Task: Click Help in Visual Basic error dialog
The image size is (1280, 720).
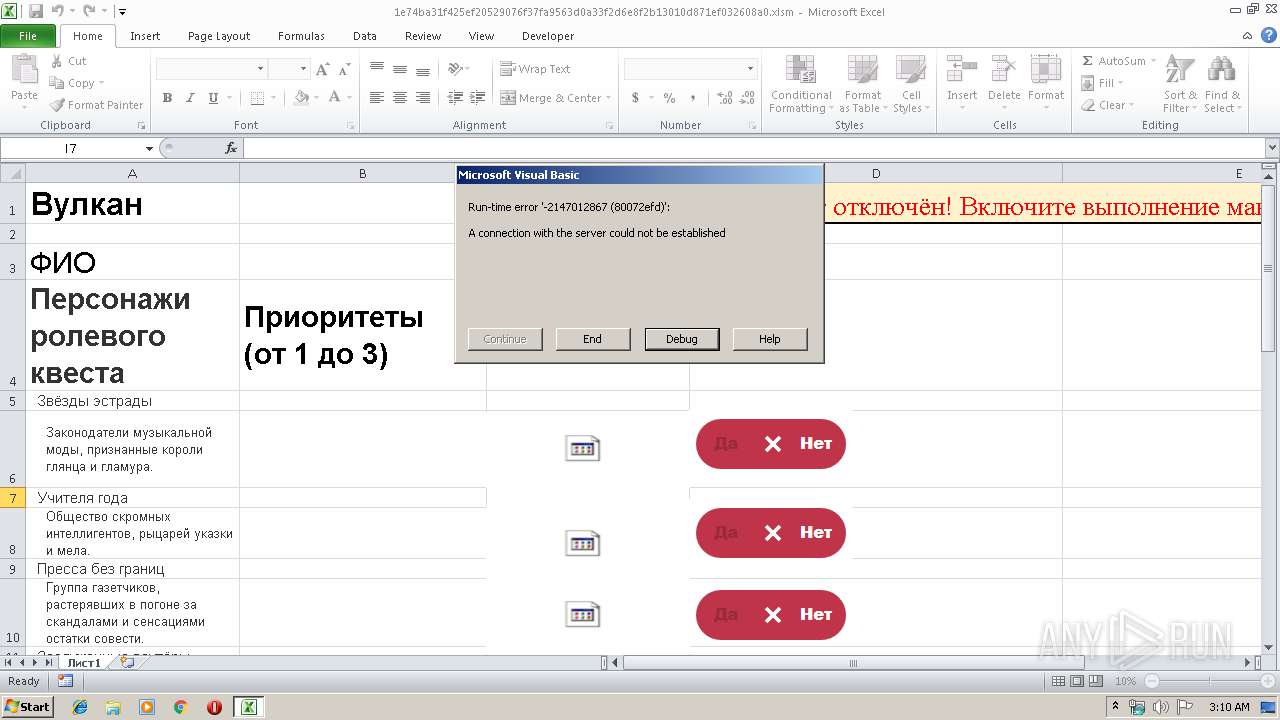Action: click(x=770, y=339)
